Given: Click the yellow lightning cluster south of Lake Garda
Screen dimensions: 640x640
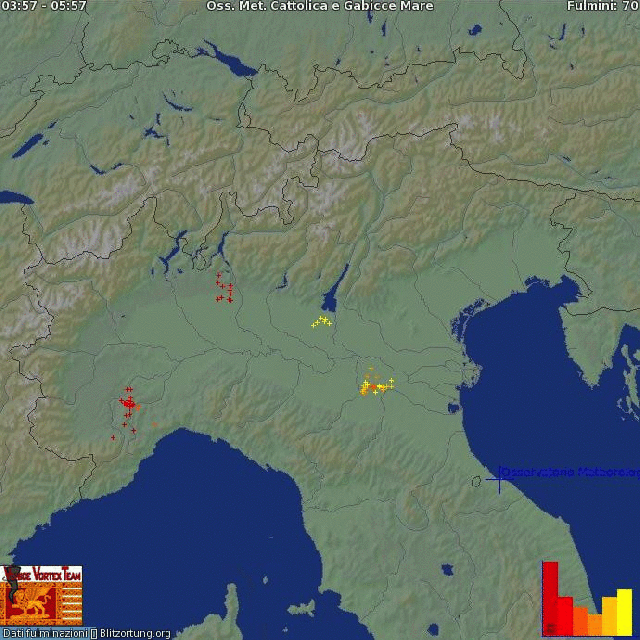Looking at the screenshot, I should coord(321,321).
